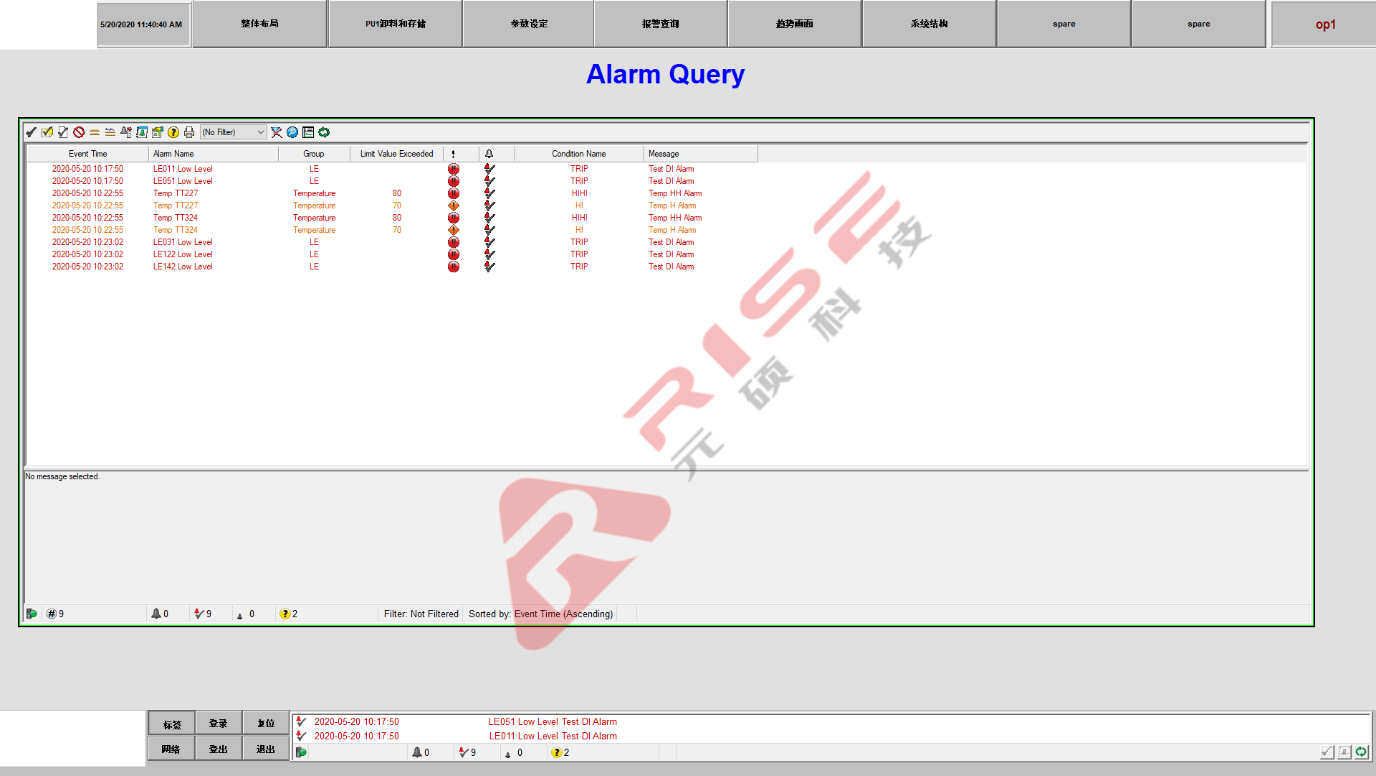Click the funnel with red X icon
1376x776 pixels.
[276, 132]
